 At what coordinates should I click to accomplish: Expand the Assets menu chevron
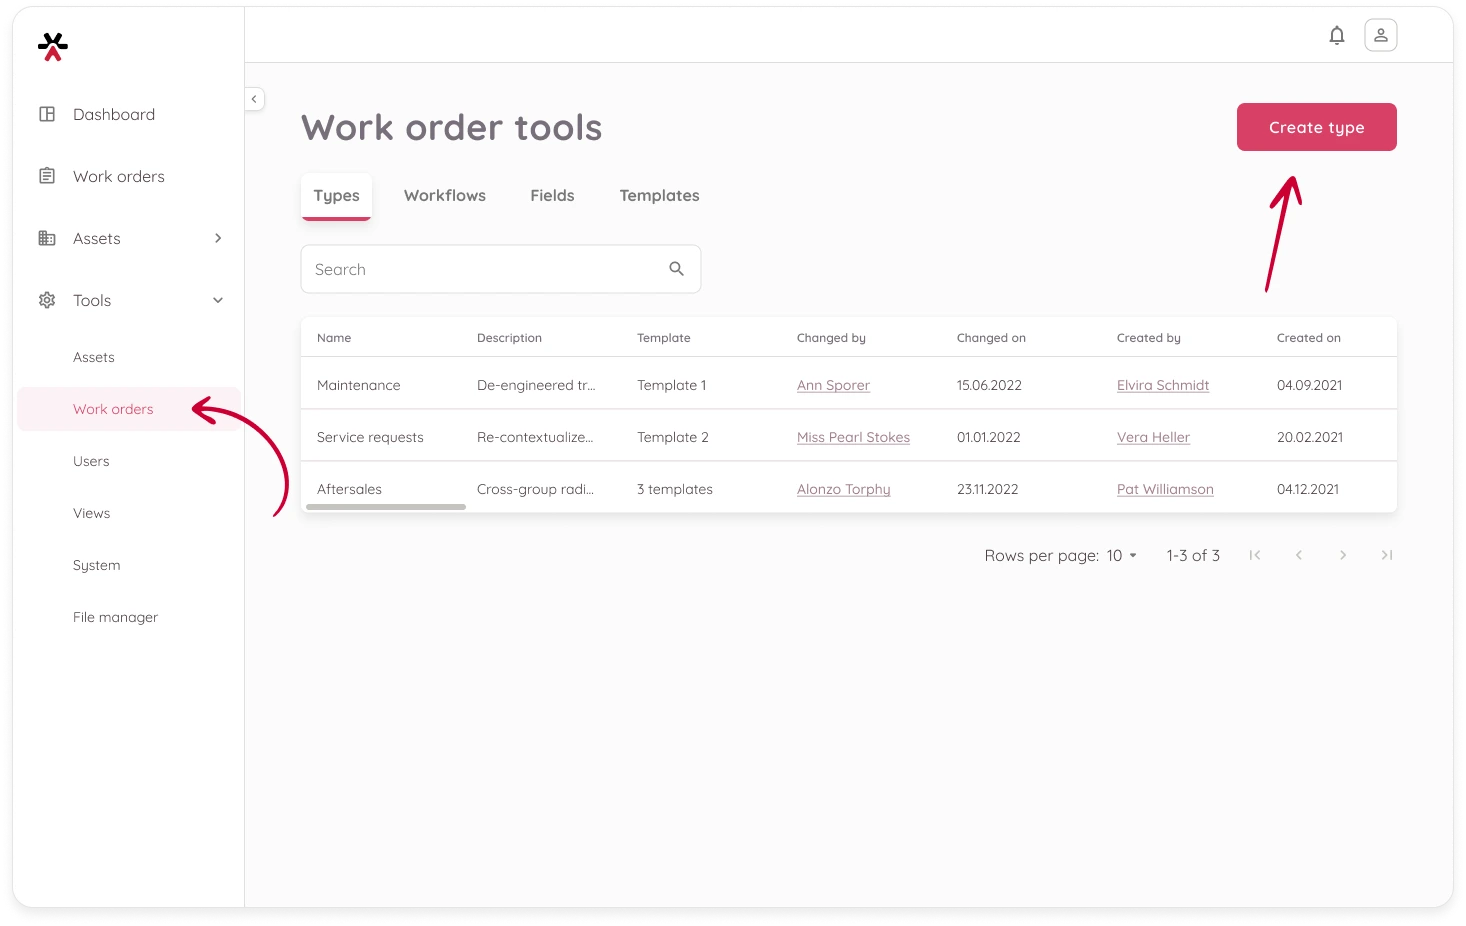pos(218,238)
